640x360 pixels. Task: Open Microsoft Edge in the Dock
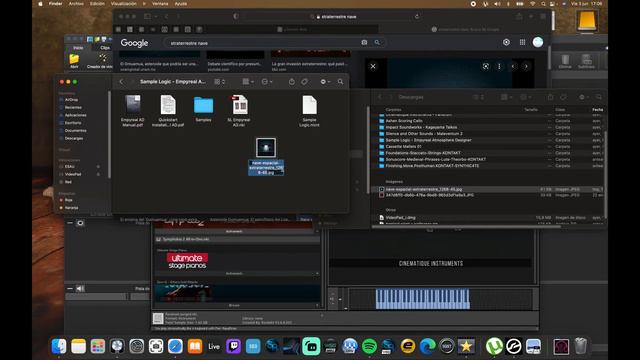(427, 346)
